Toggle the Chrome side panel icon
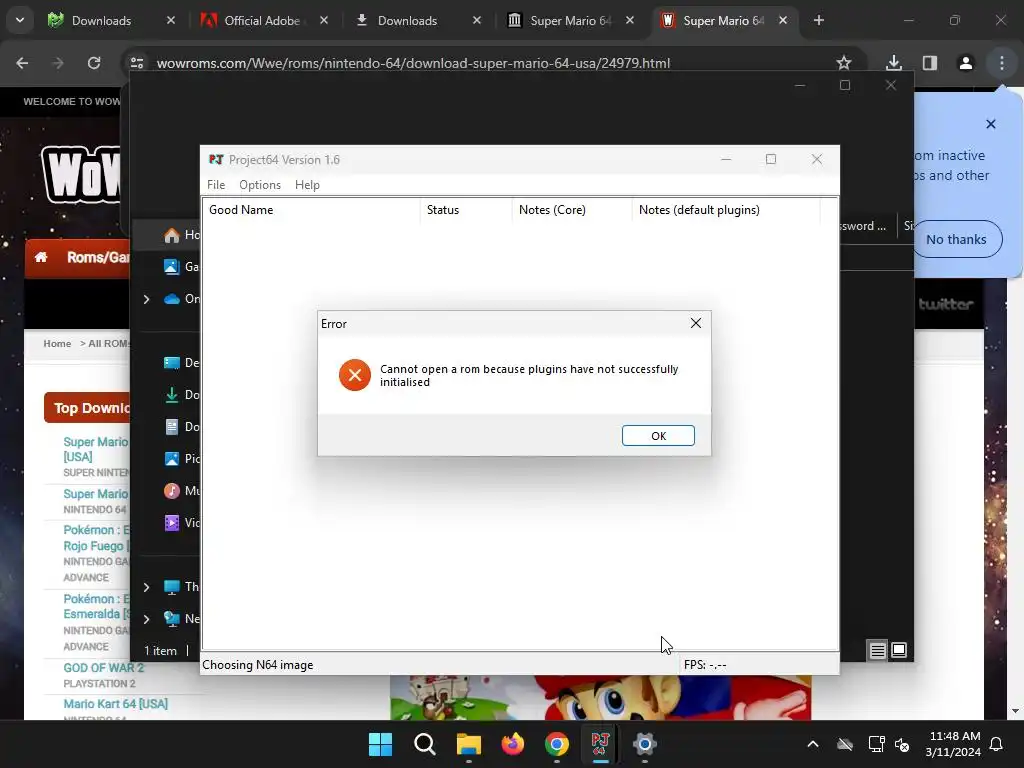Image resolution: width=1024 pixels, height=768 pixels. coord(929,63)
